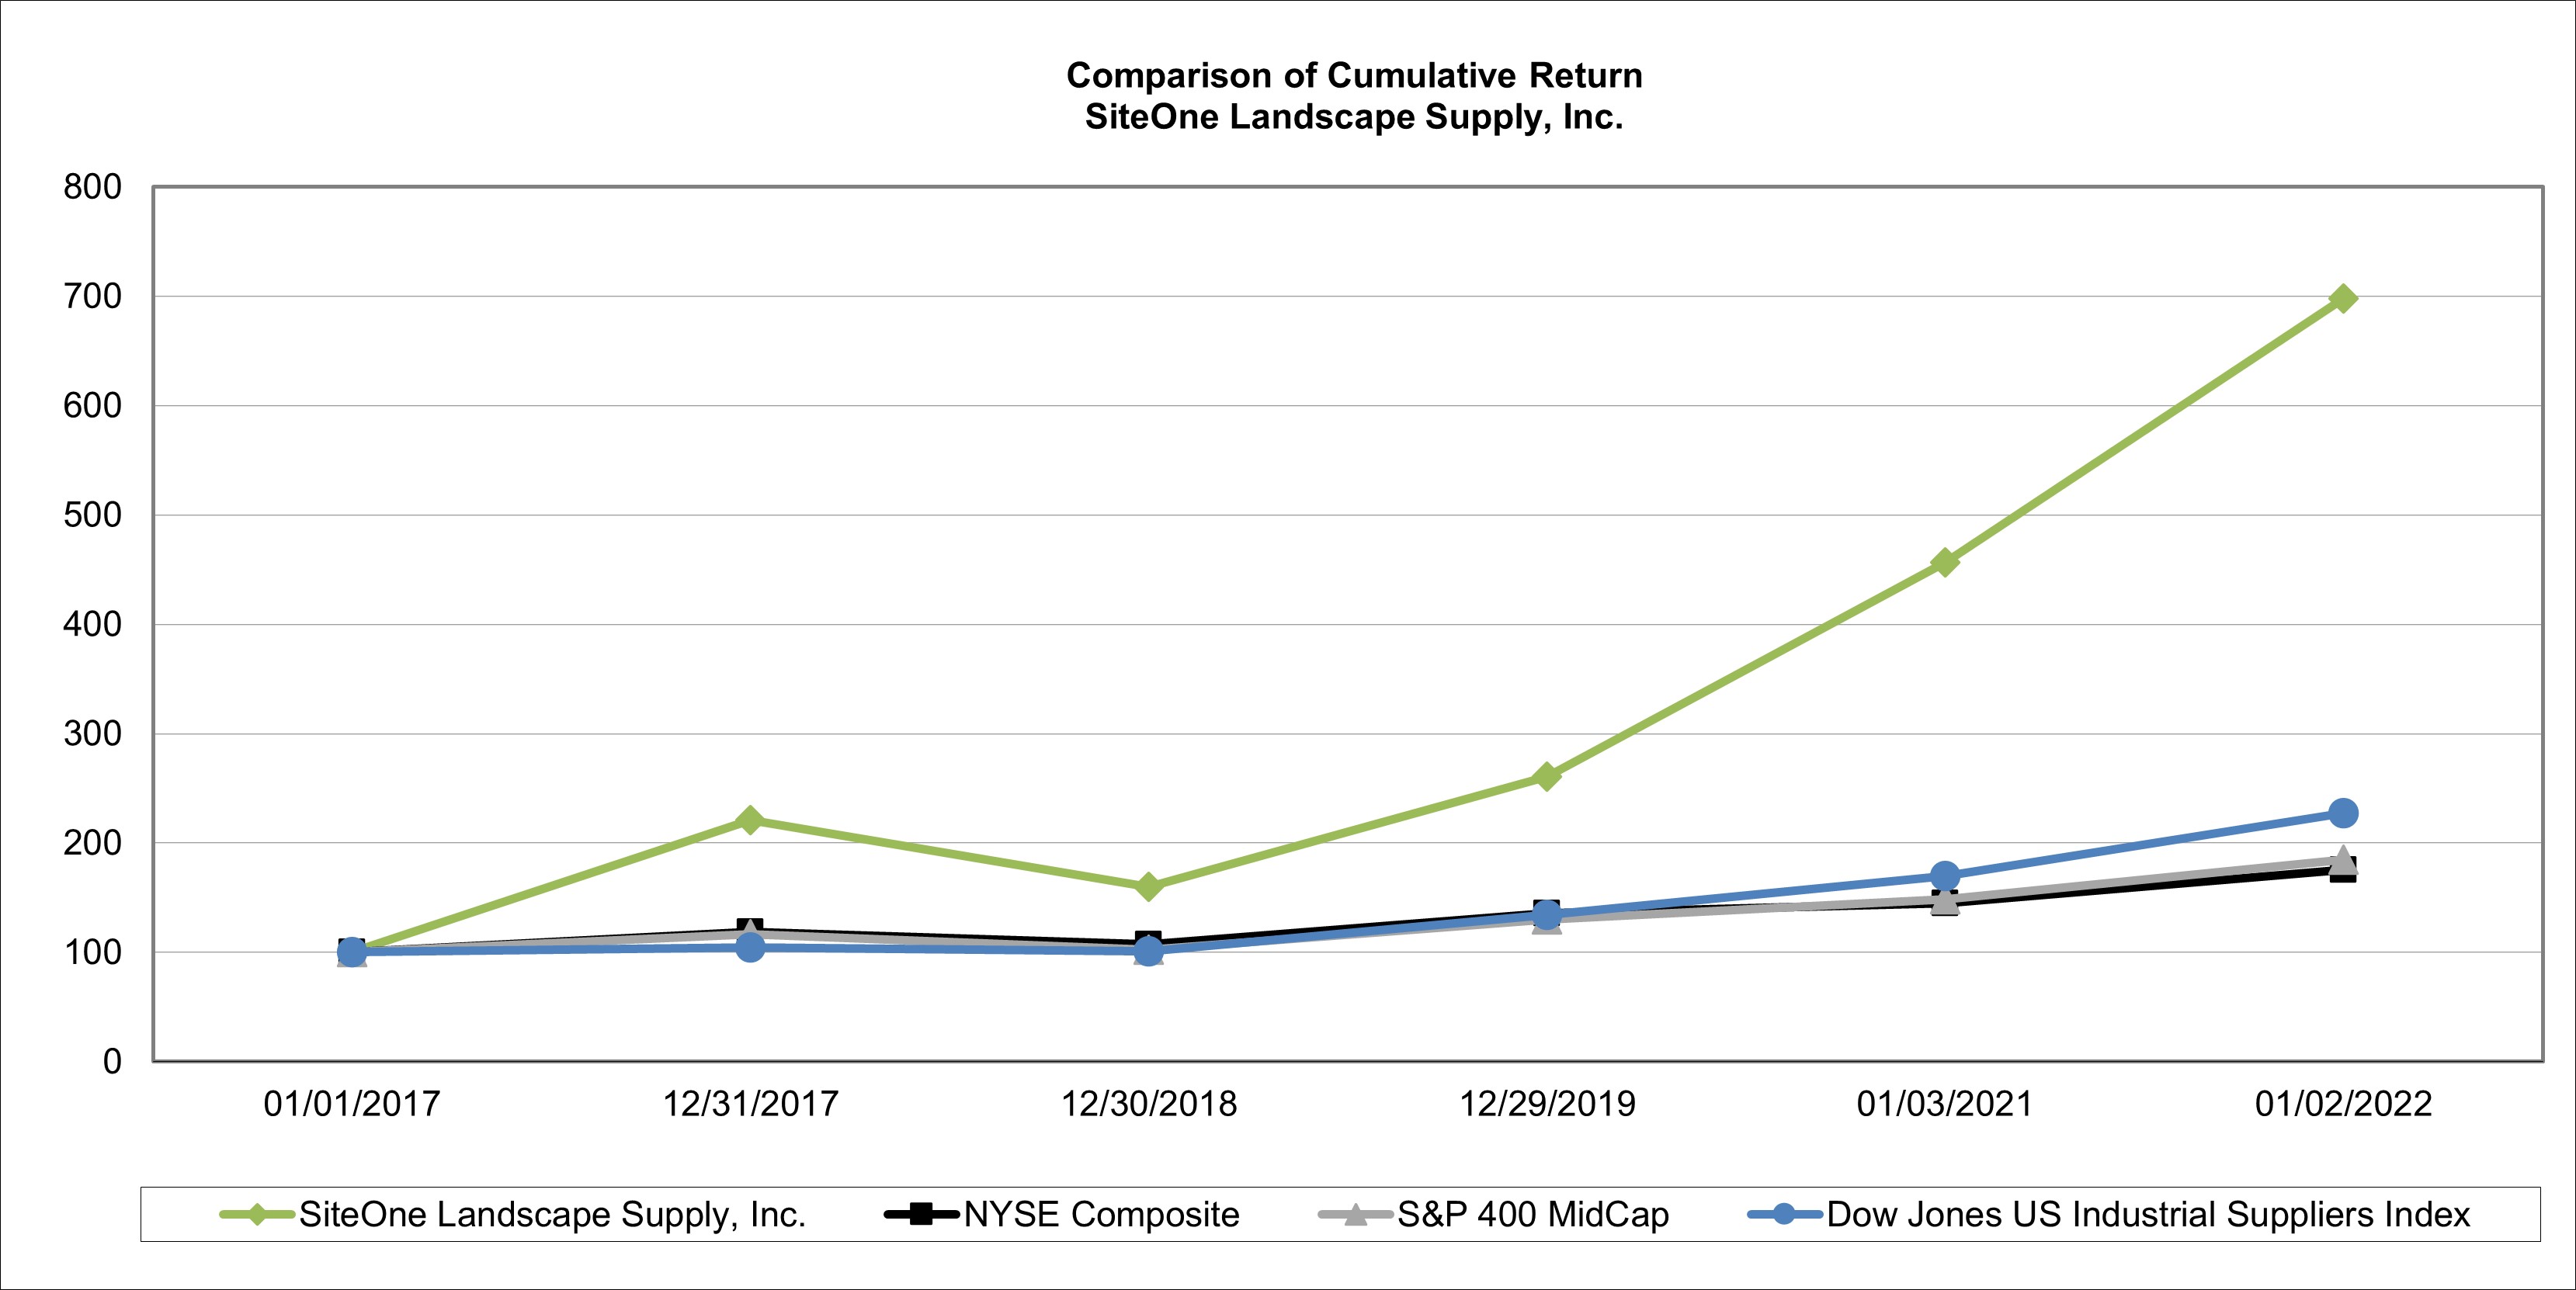Click the 'Dow Jones US Industrial Suppliers Index' legend text
This screenshot has width=2576, height=1290.
click(2148, 1215)
